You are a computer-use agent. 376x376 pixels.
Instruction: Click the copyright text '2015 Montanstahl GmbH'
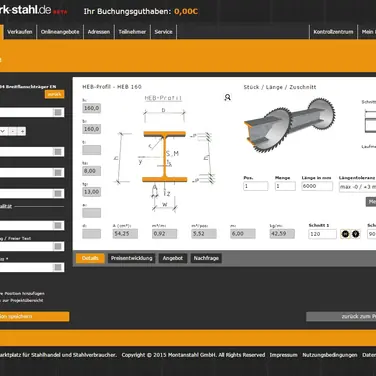click(x=186, y=355)
